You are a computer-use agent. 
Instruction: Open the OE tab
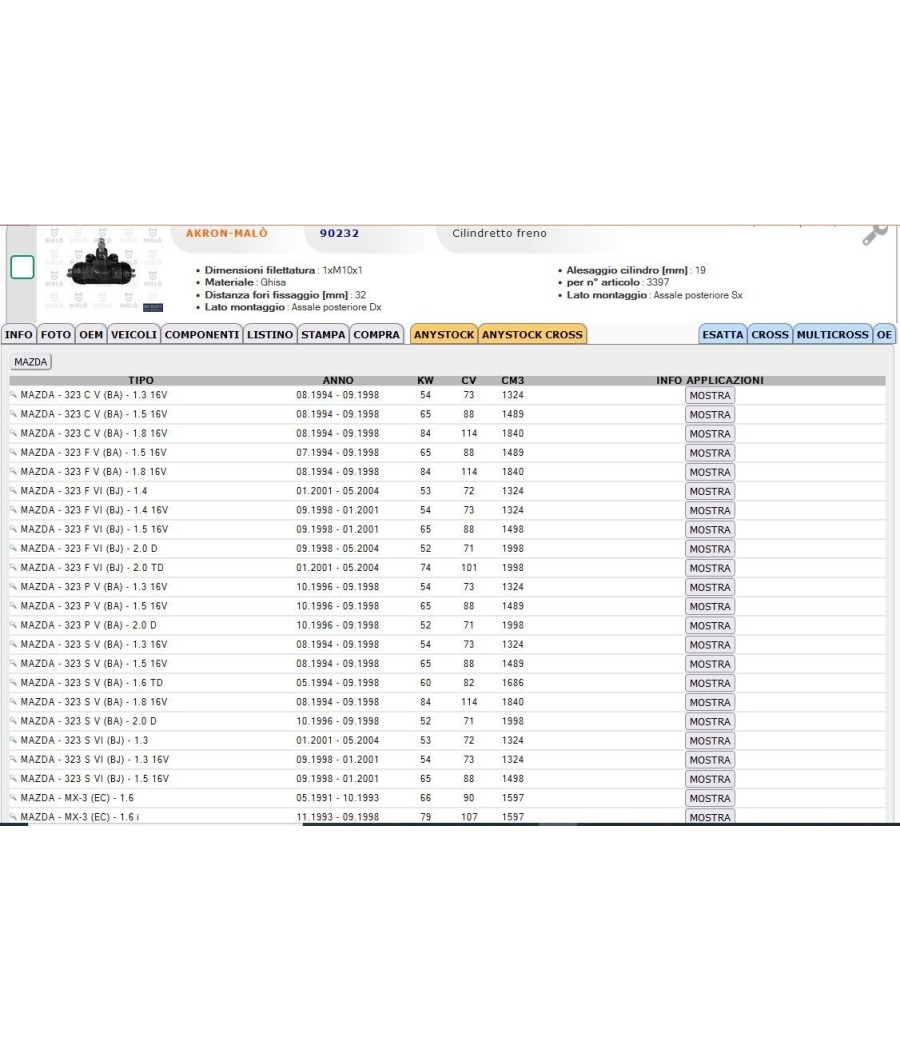point(884,335)
